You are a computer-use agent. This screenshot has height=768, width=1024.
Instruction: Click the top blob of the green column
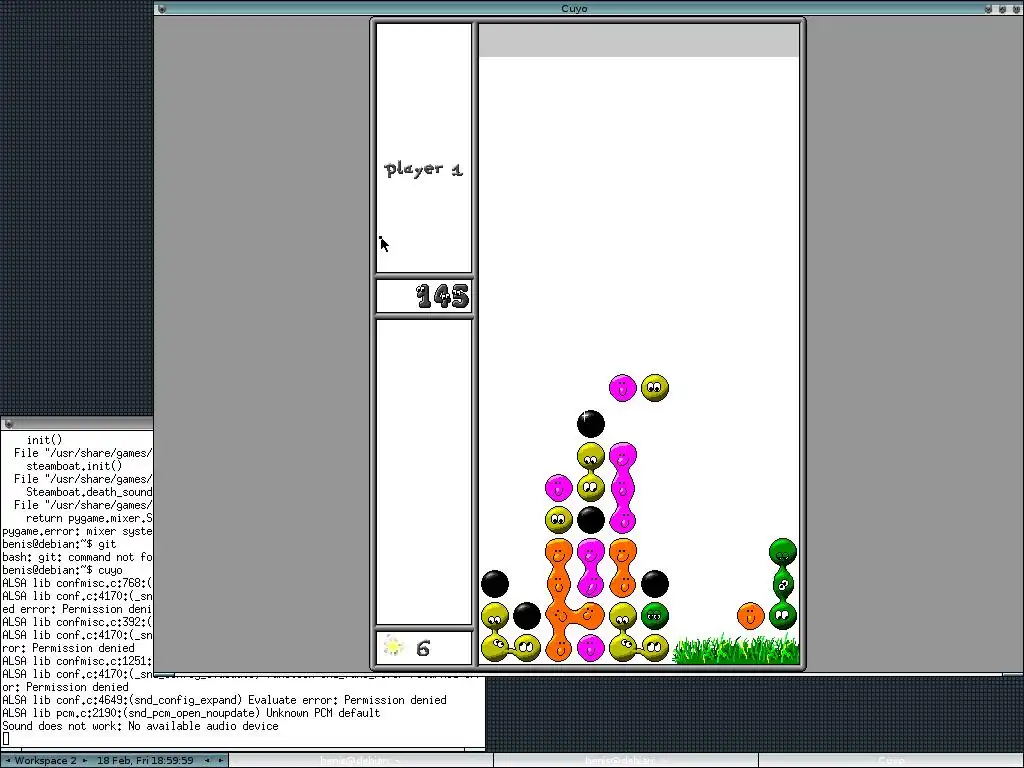point(782,552)
